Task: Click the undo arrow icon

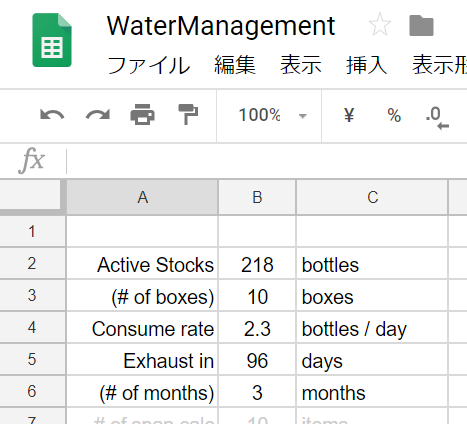Action: click(52, 115)
